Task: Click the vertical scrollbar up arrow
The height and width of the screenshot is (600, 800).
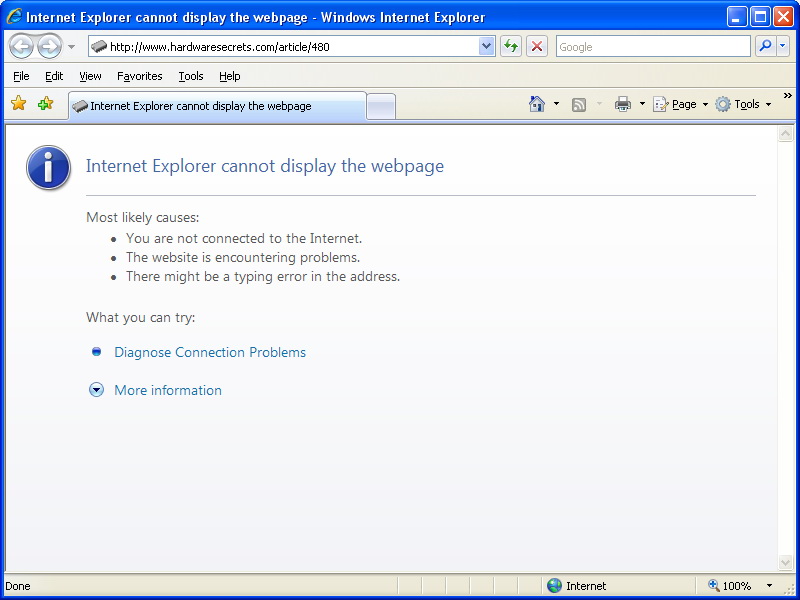Action: [x=785, y=134]
